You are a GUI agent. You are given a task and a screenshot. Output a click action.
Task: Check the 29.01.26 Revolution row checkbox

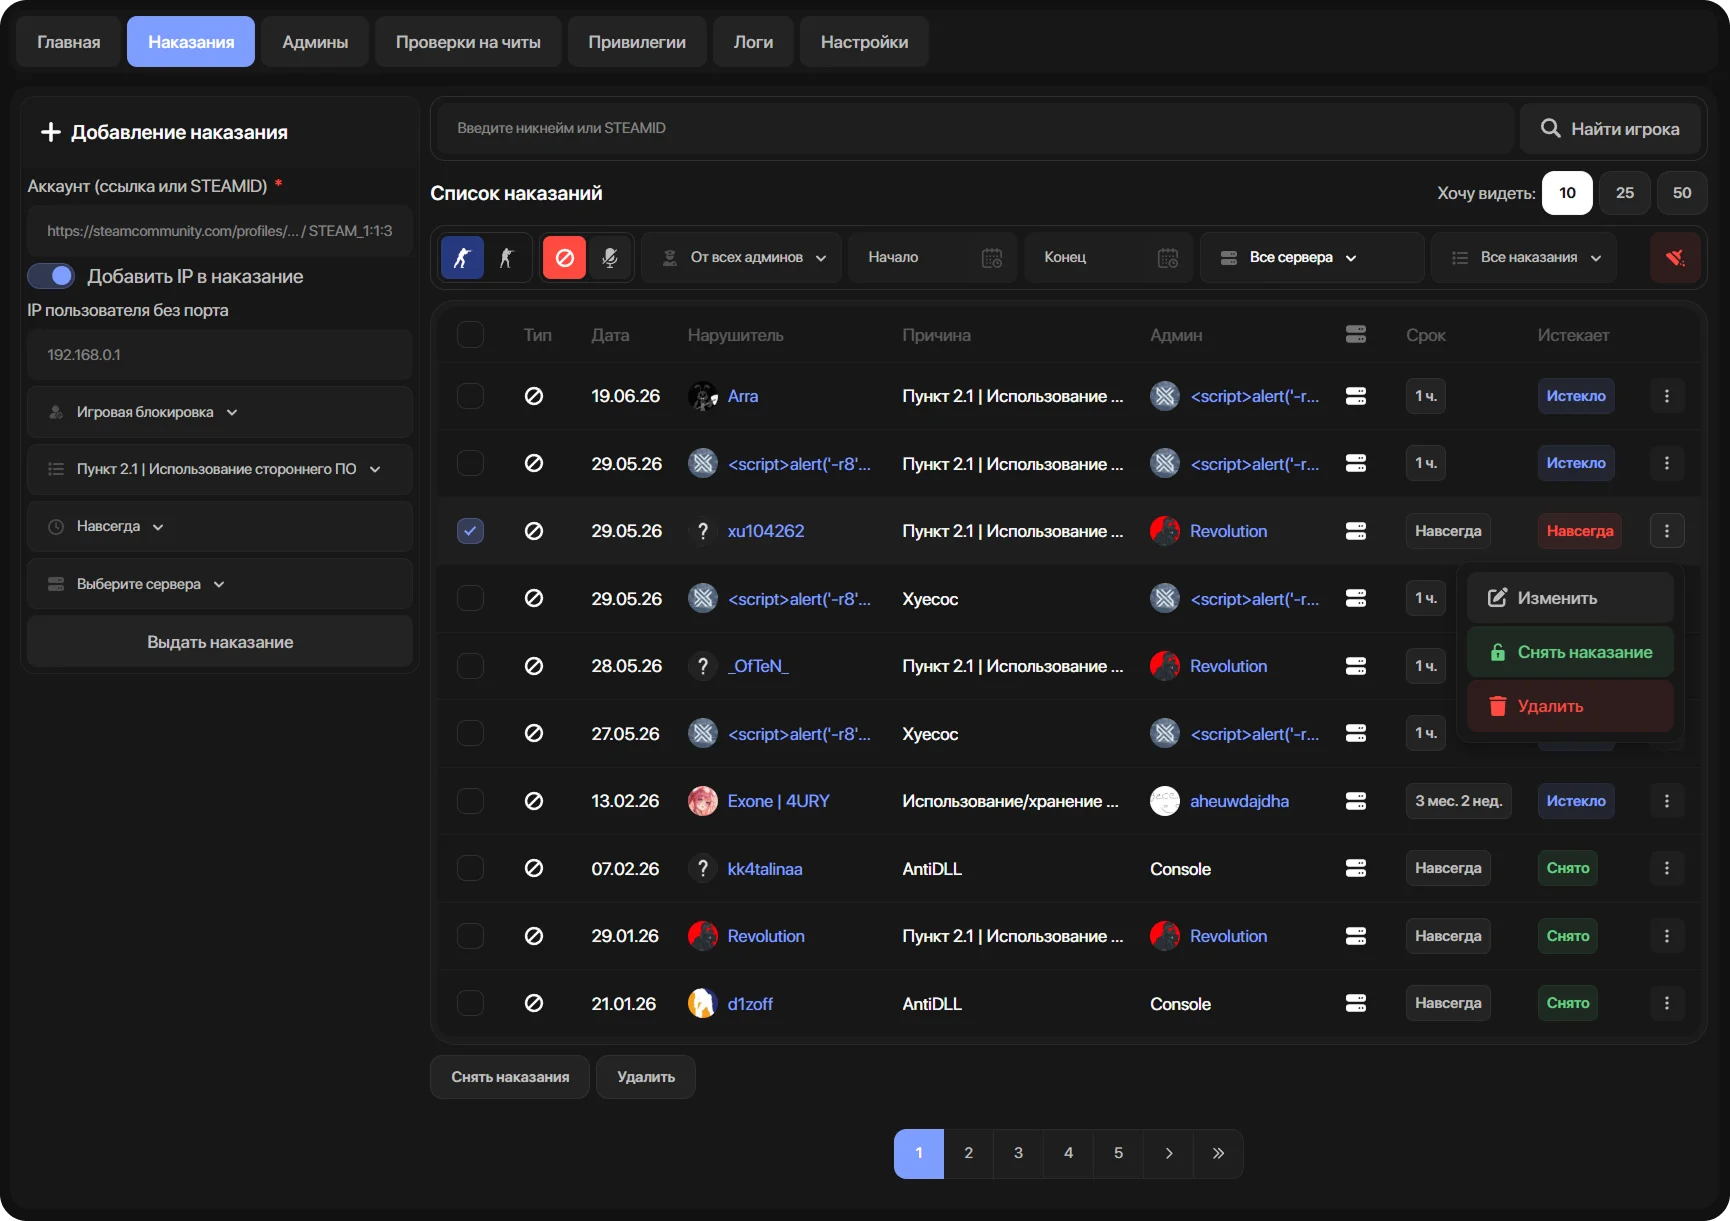coord(470,936)
